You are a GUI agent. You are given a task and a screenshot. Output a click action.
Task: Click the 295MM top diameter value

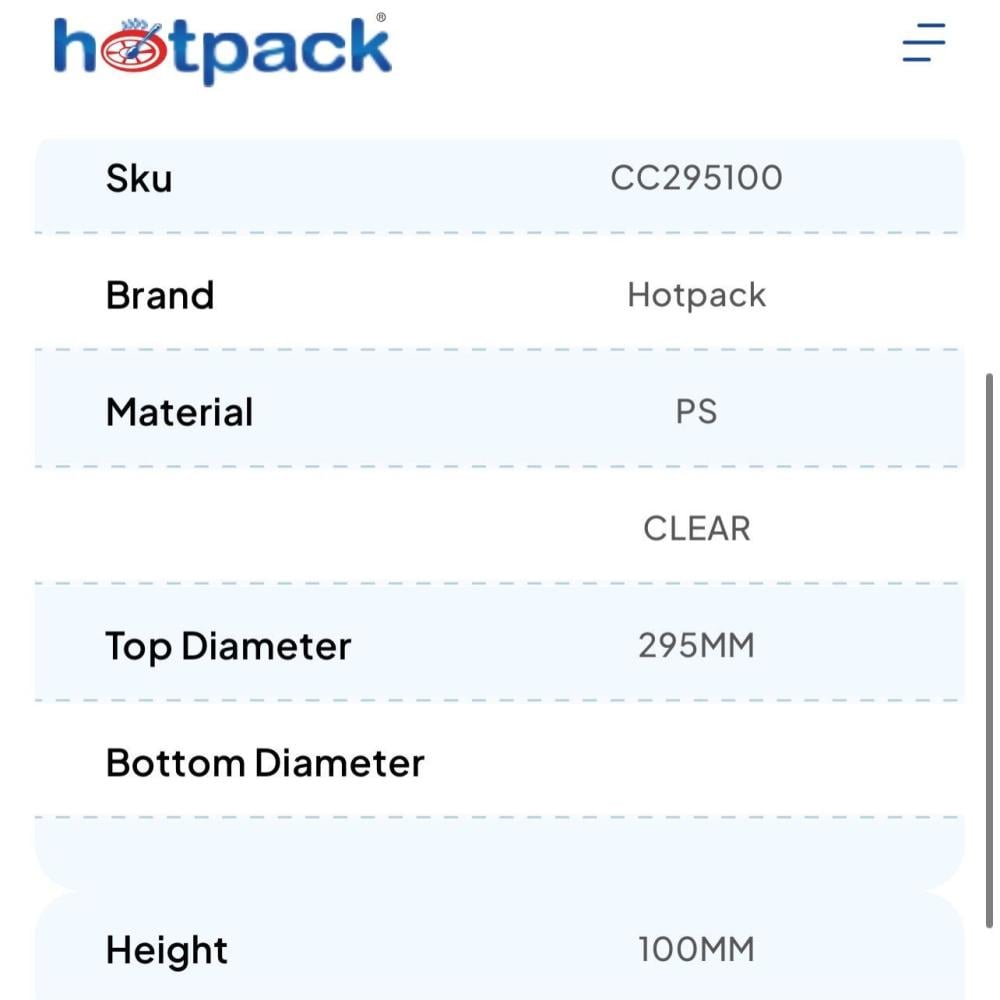696,646
